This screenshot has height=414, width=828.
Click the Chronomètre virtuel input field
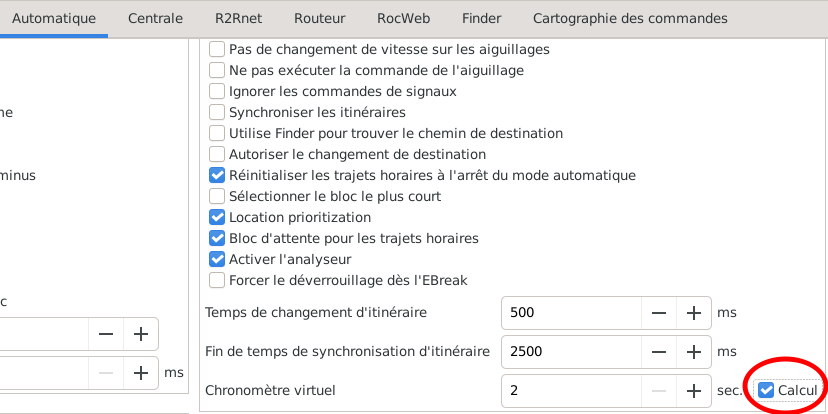pos(570,390)
